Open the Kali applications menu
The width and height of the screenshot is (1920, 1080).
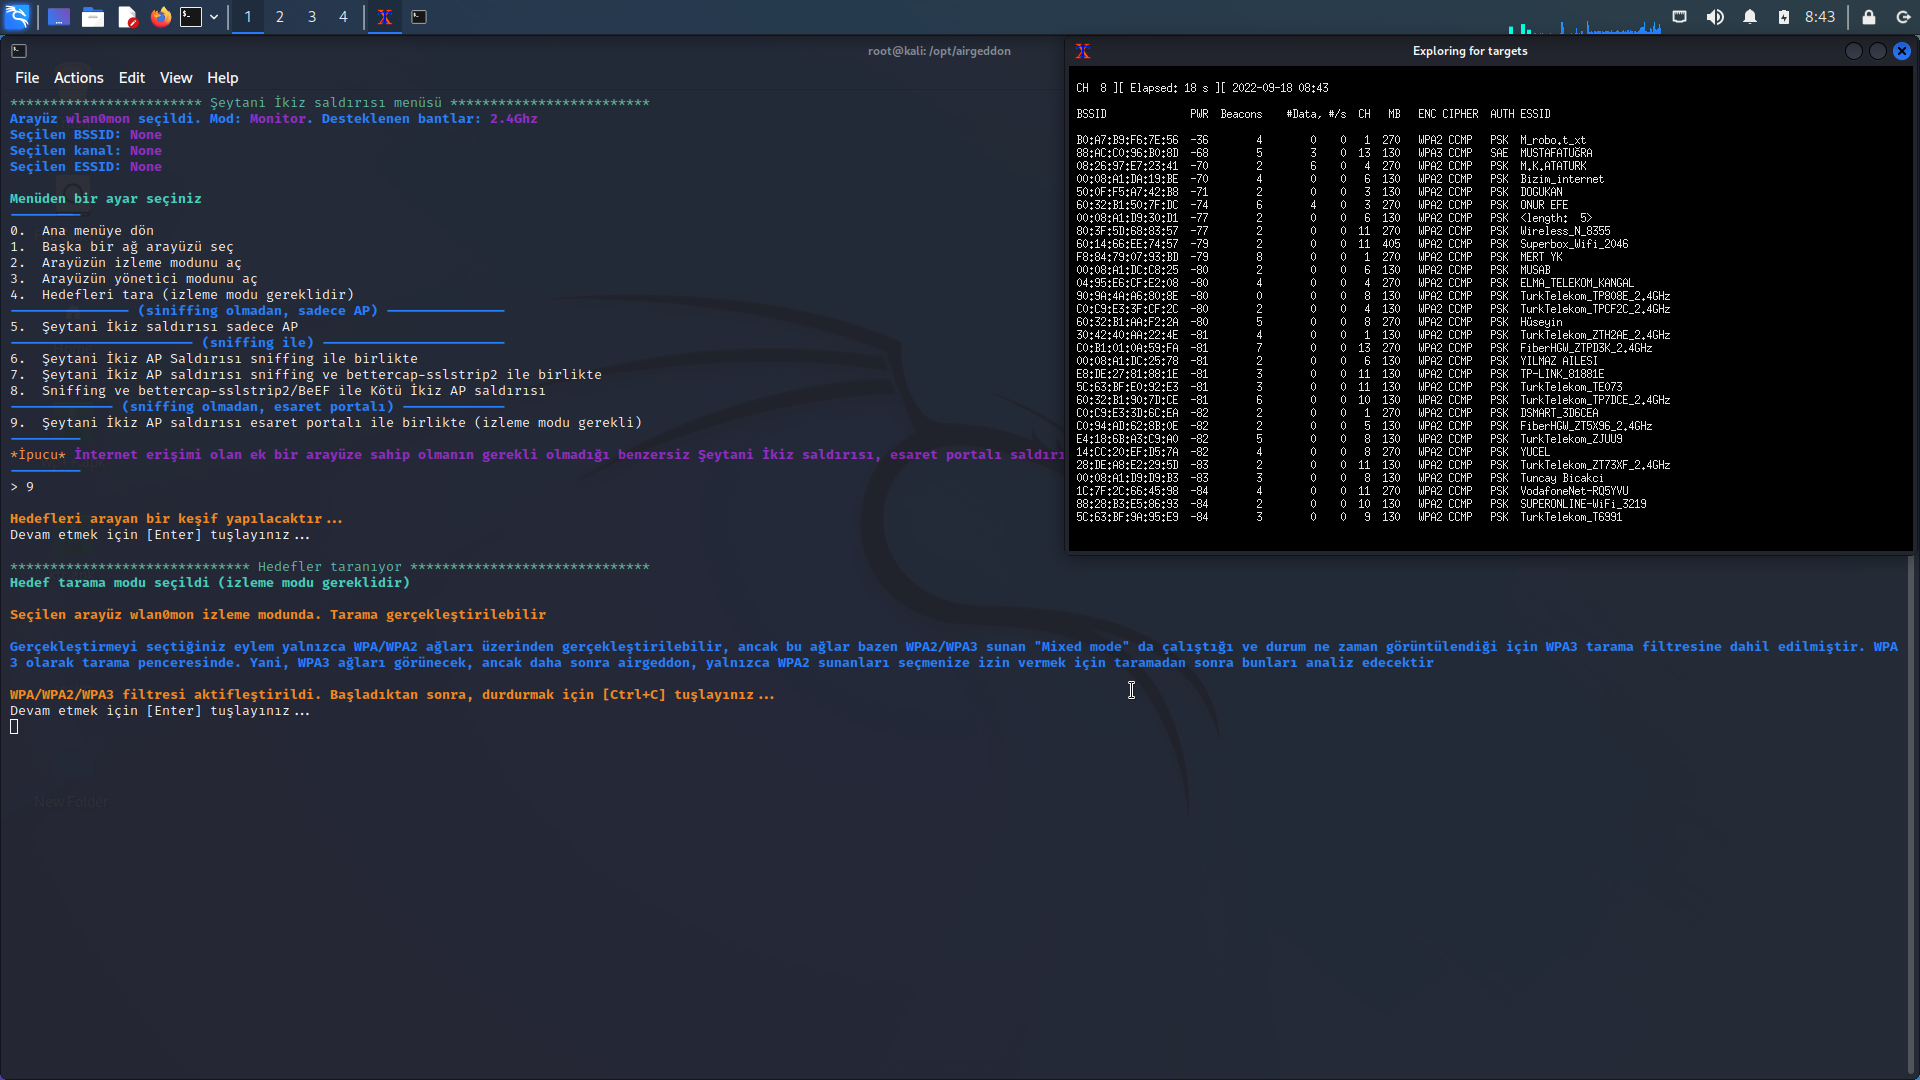pyautogui.click(x=17, y=17)
